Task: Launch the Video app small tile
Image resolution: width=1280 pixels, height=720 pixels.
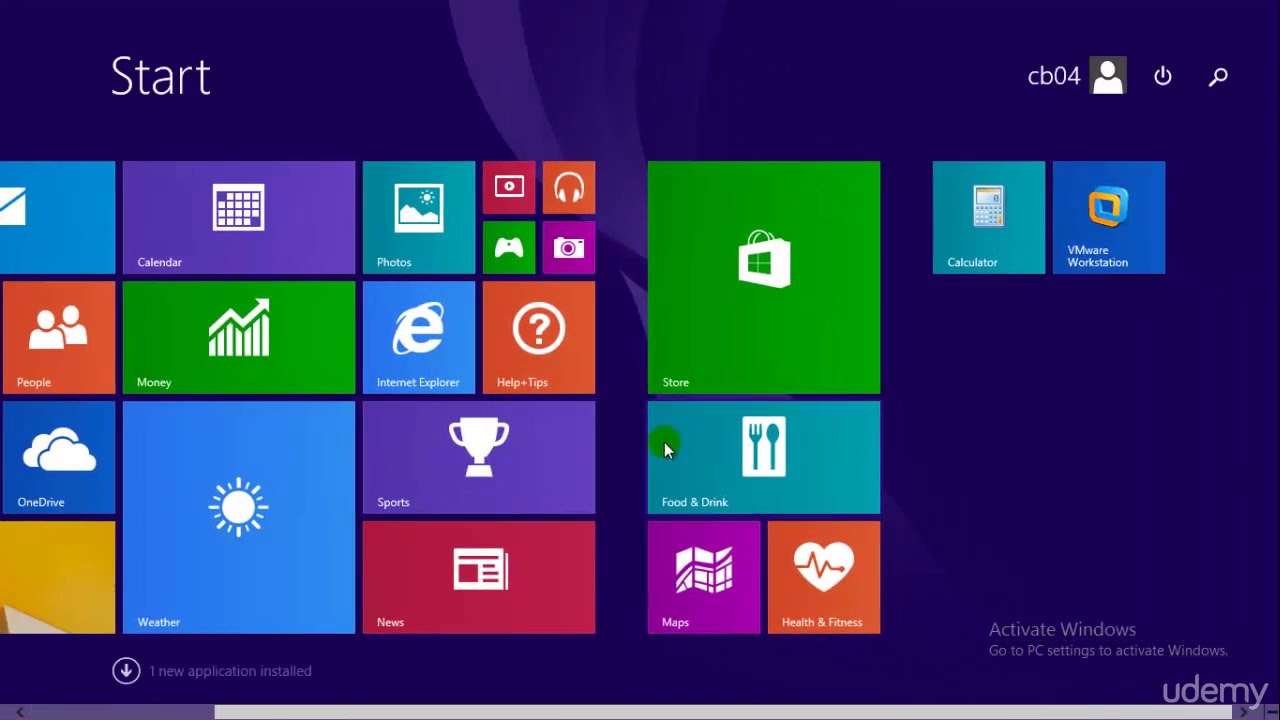Action: [509, 187]
